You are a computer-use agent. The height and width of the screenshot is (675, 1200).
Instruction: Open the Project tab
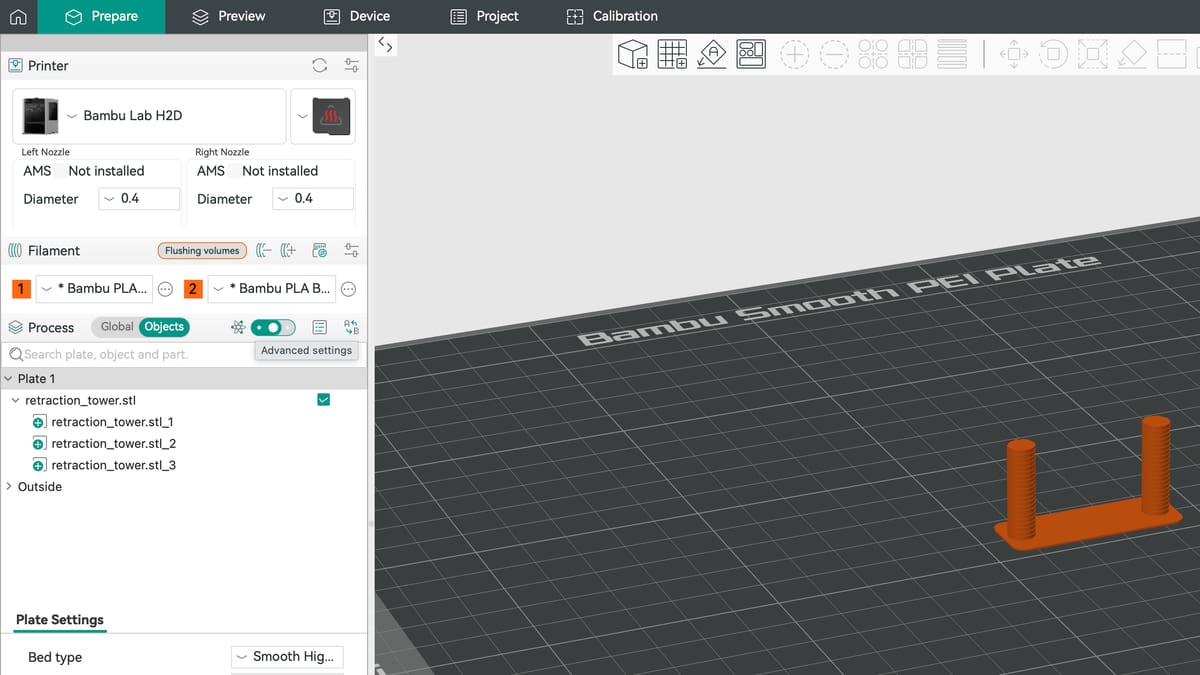click(484, 16)
